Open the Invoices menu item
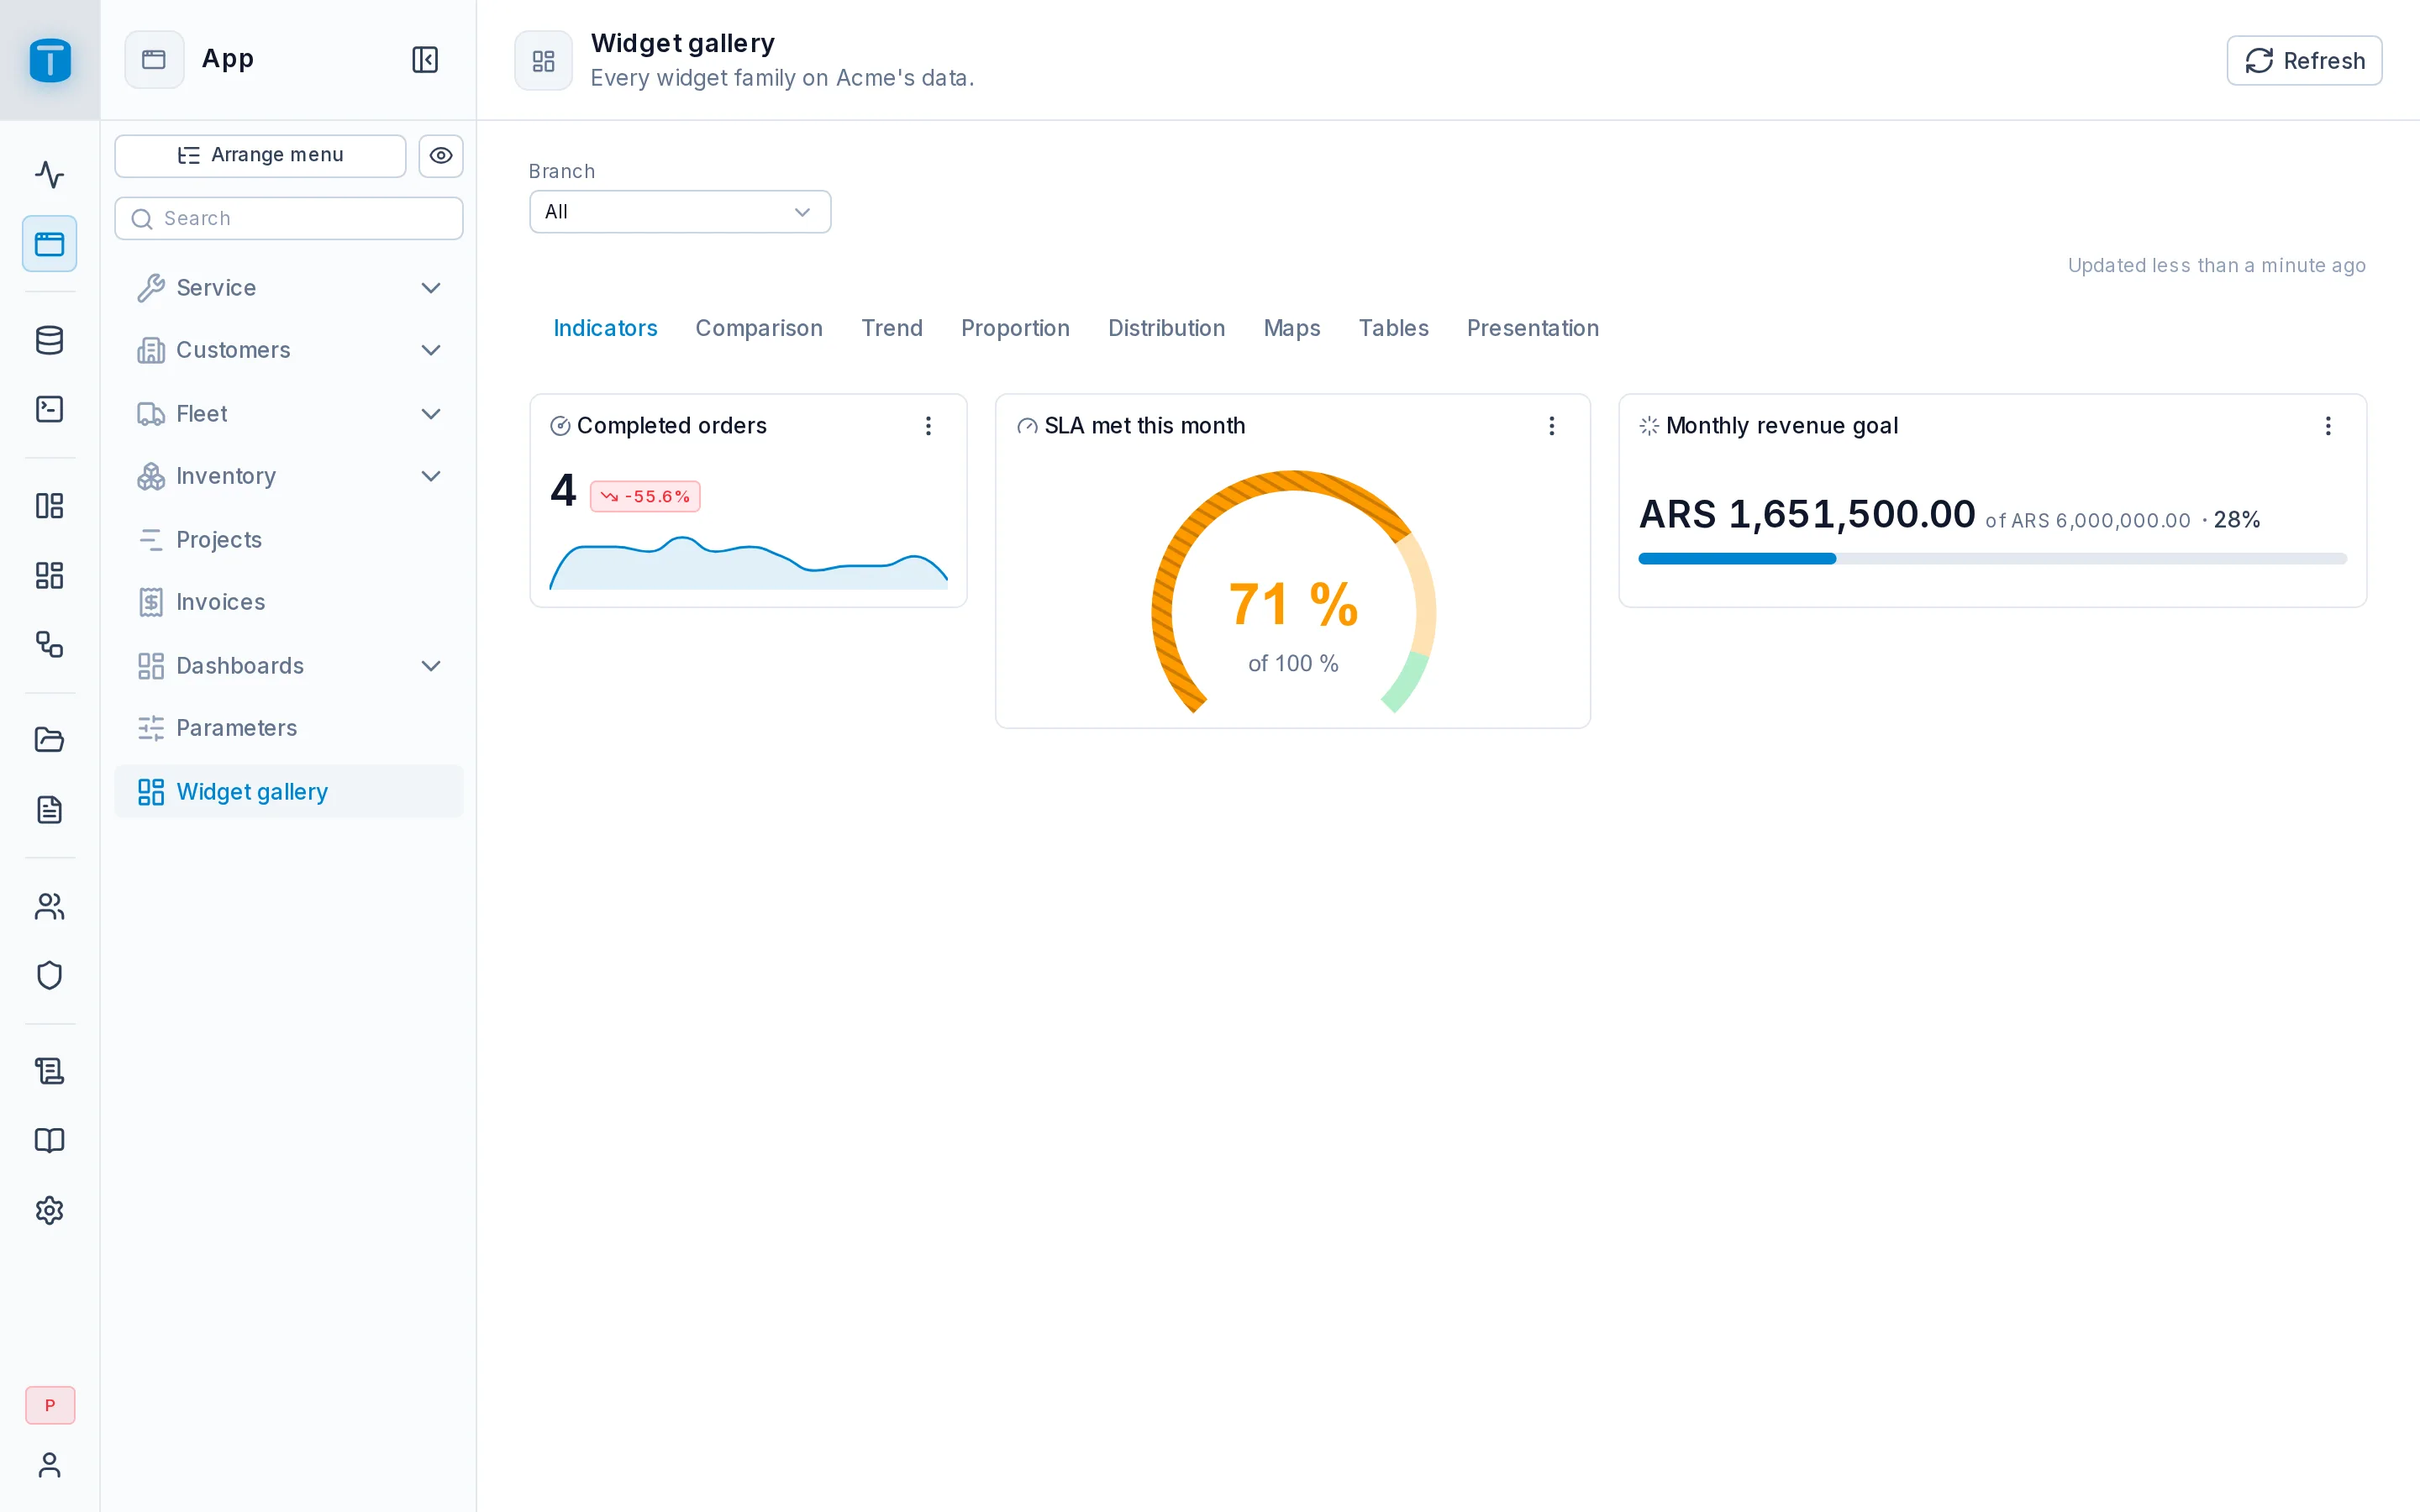This screenshot has height=1512, width=2420. click(x=289, y=602)
